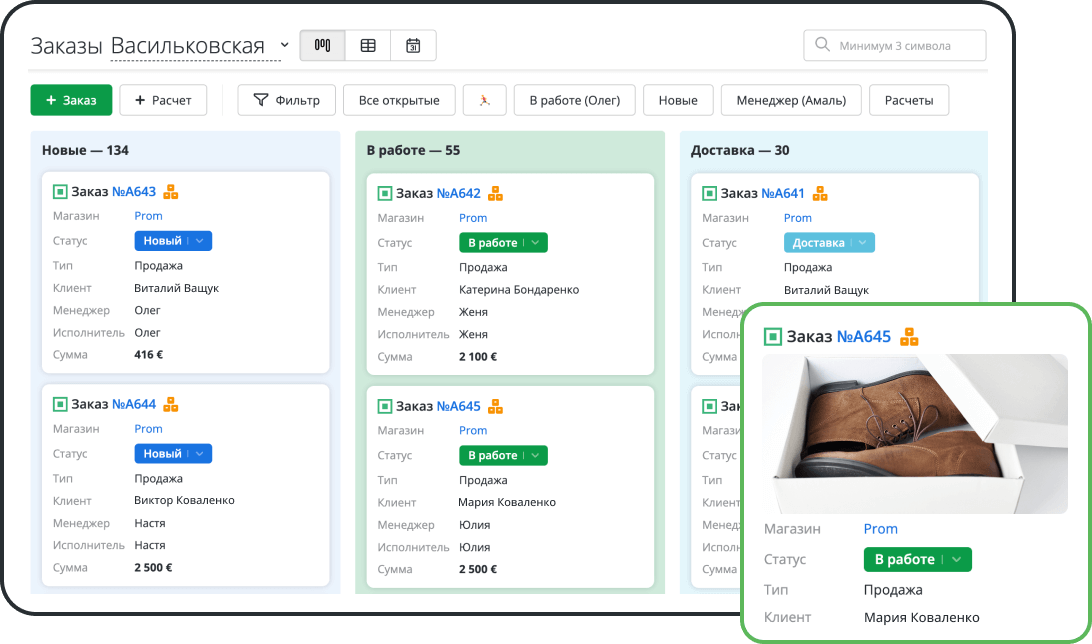1092x644 pixels.
Task: Switch to kanban board view
Action: [x=322, y=45]
